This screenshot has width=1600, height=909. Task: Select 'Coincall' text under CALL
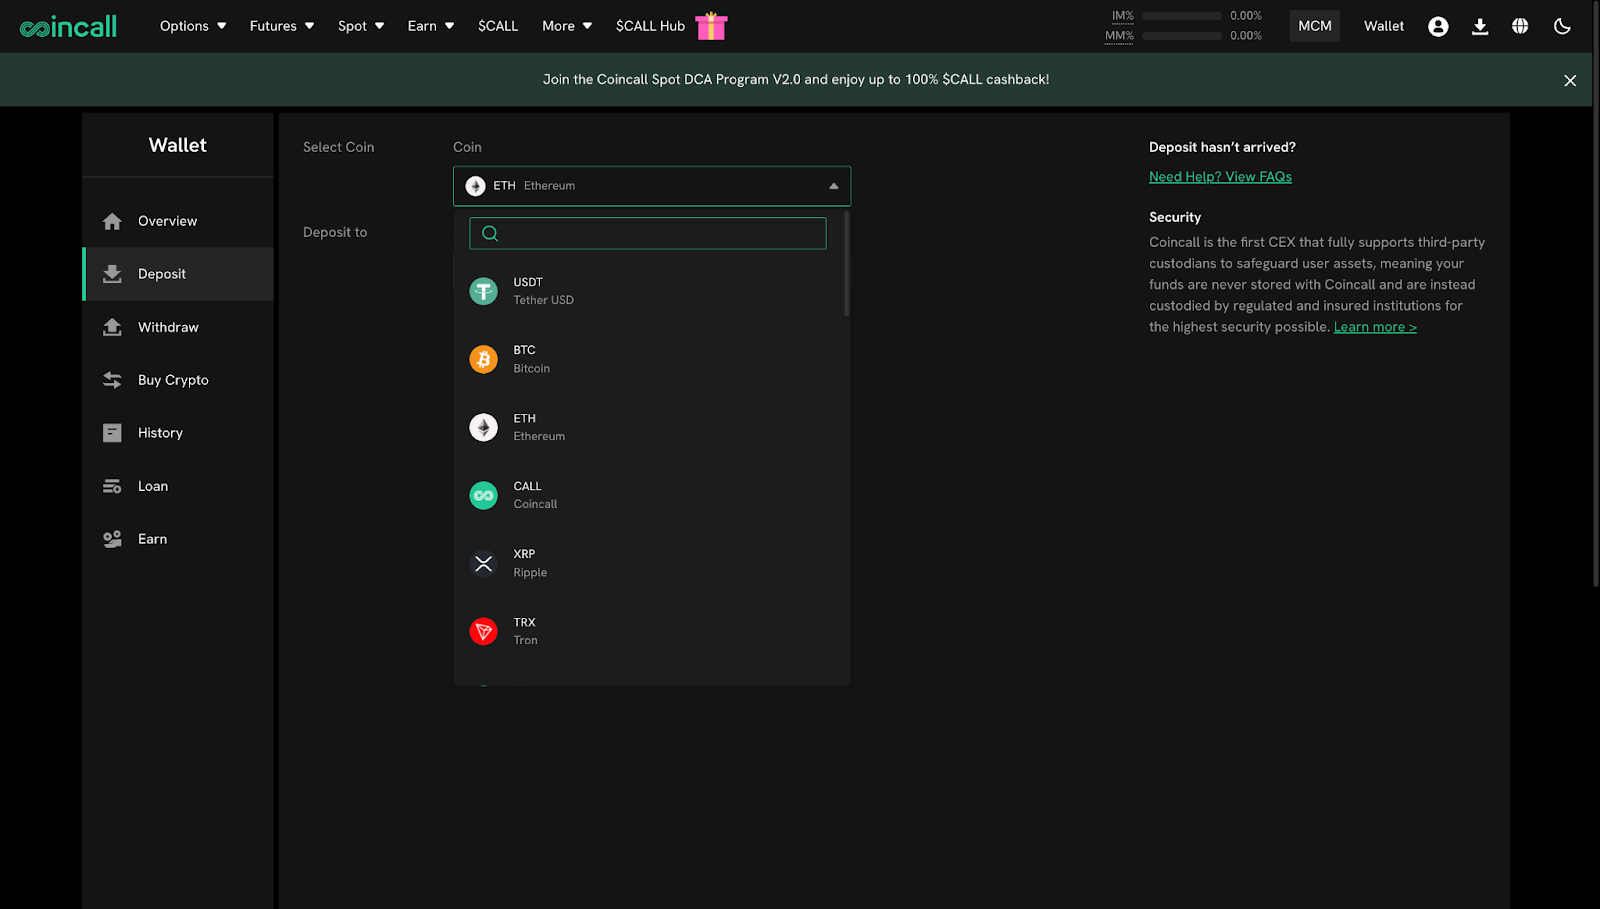pyautogui.click(x=535, y=504)
